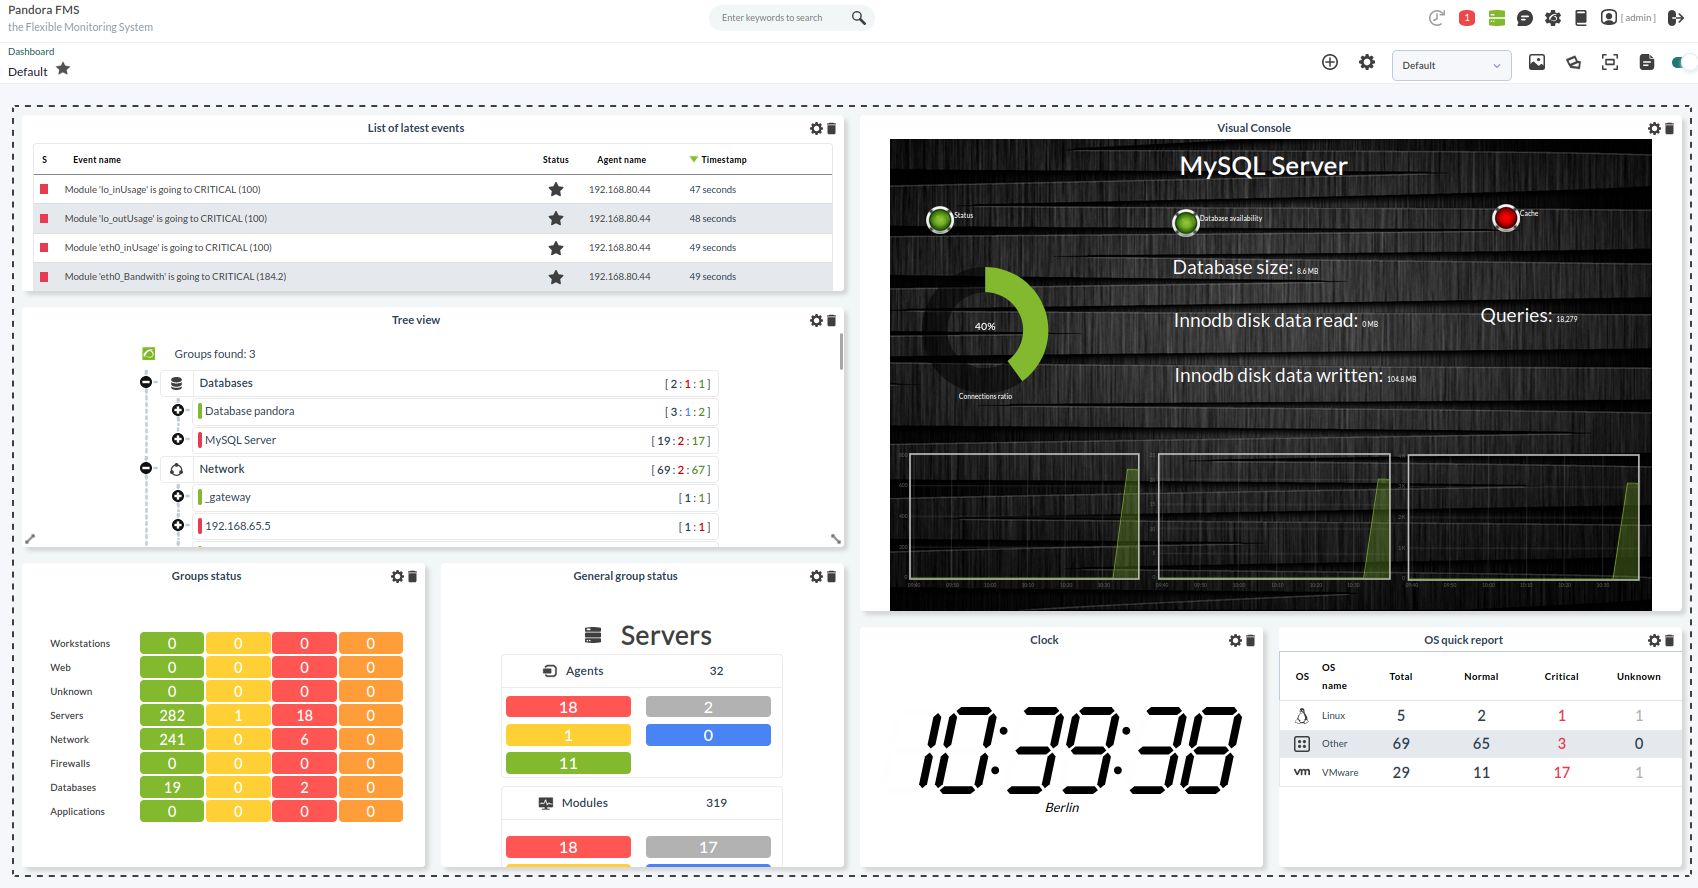Configure List of latest events widget
Screen dimensions: 1698x888
tap(816, 128)
